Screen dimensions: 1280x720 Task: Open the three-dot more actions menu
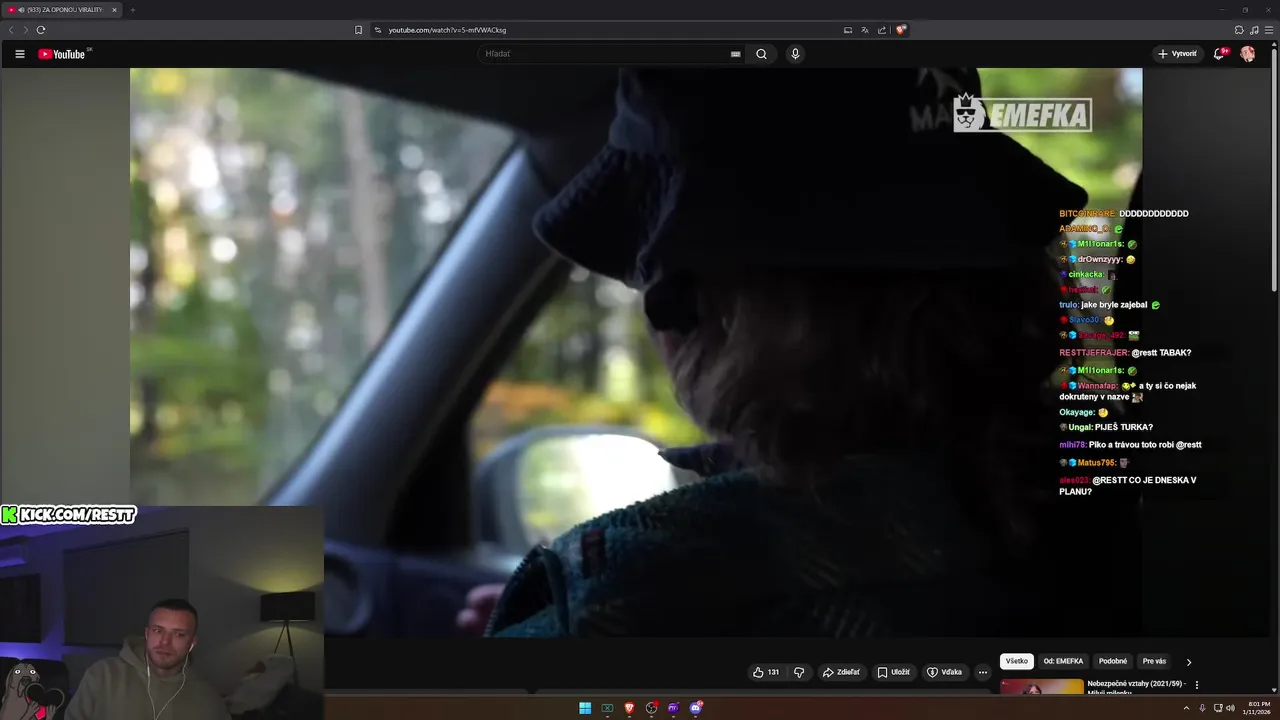pos(983,672)
